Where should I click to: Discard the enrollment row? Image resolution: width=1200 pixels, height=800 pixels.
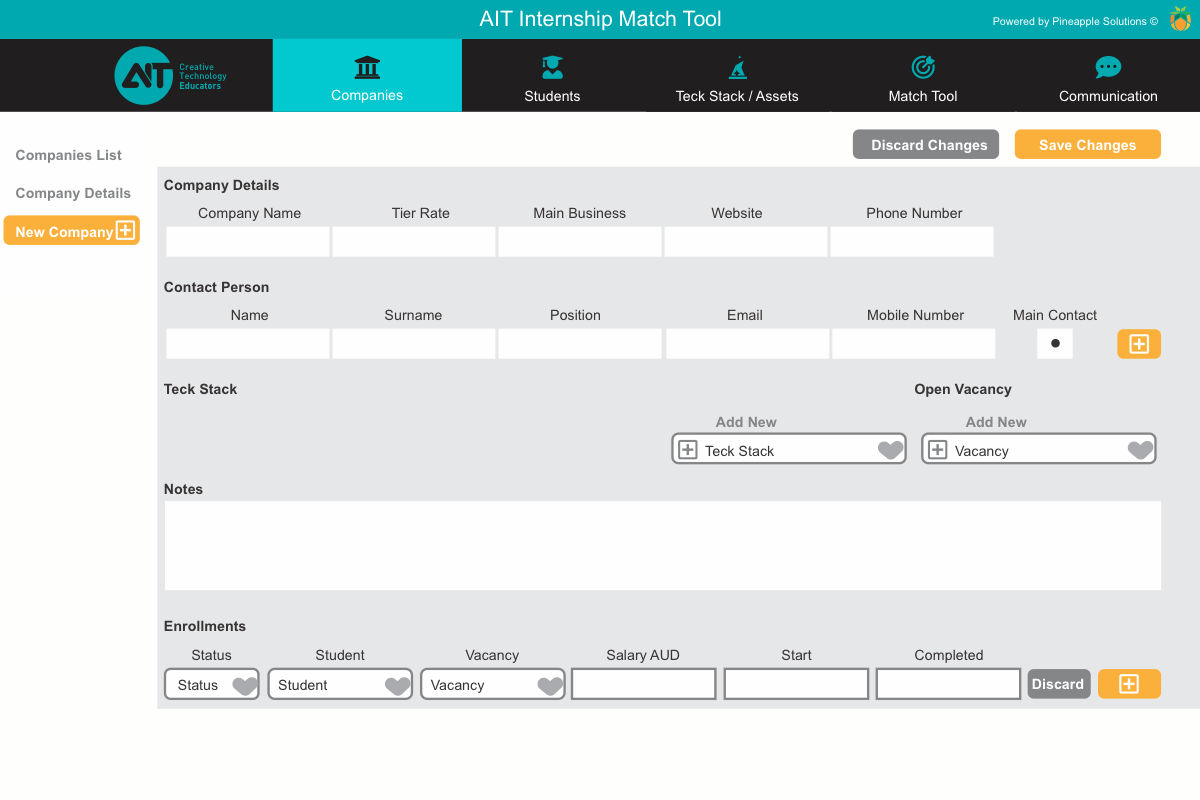[x=1058, y=684]
